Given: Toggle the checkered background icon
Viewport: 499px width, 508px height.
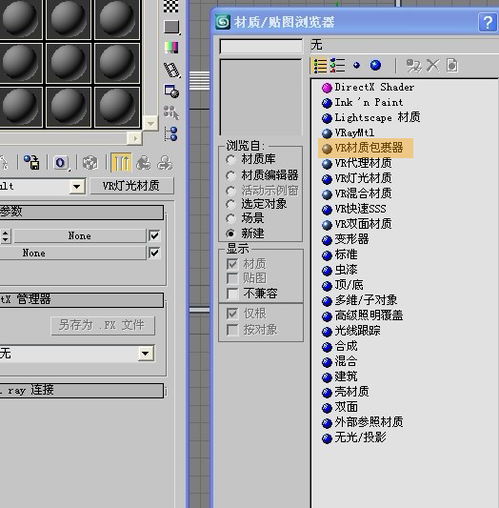Looking at the screenshot, I should click(x=171, y=6).
